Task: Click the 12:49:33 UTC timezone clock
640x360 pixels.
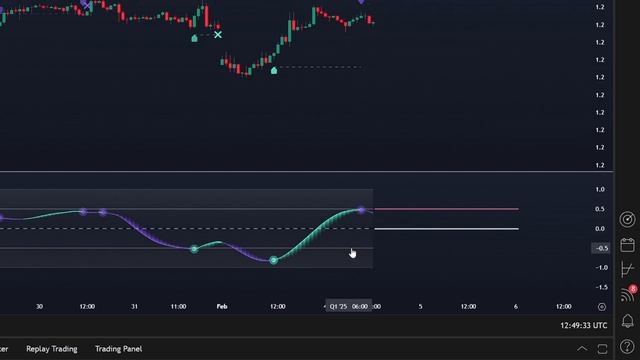Action: [x=584, y=325]
